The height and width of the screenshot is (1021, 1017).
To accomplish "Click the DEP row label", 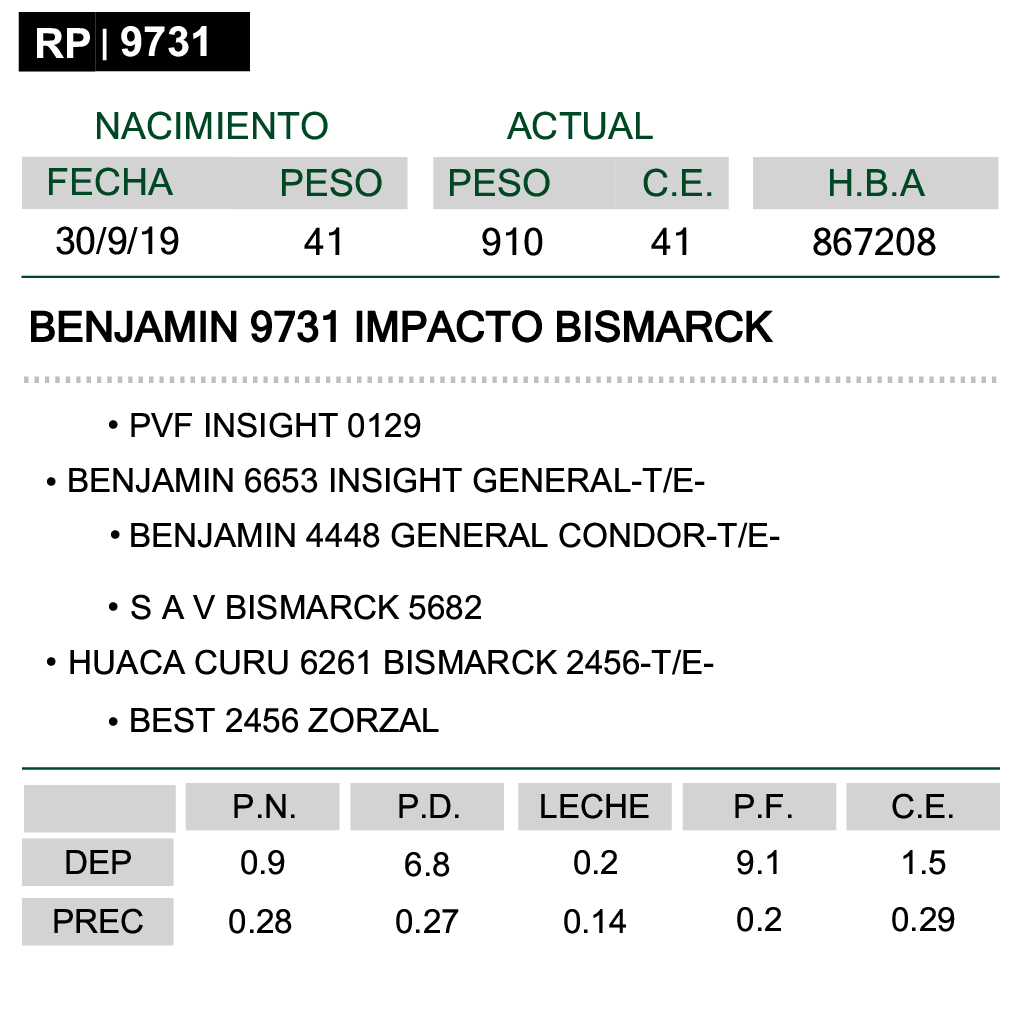I will [x=98, y=862].
